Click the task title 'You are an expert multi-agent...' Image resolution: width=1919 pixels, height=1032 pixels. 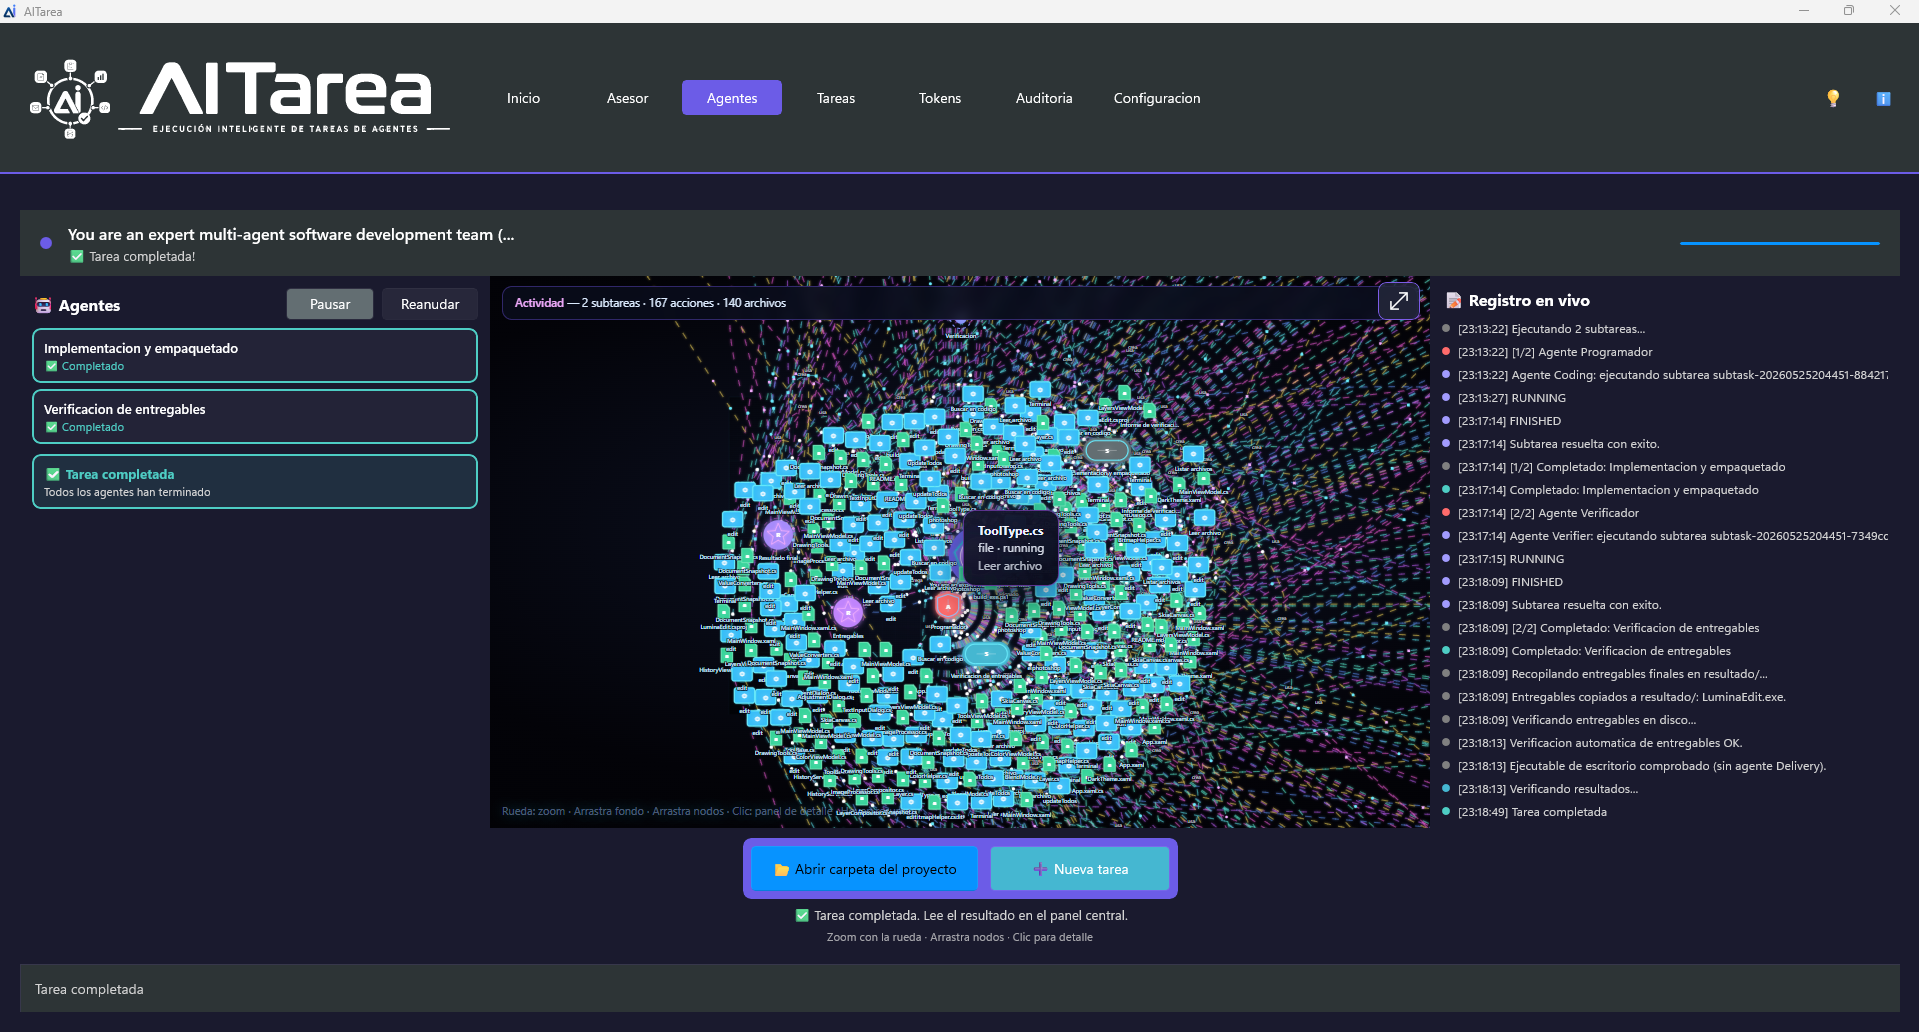(x=291, y=235)
